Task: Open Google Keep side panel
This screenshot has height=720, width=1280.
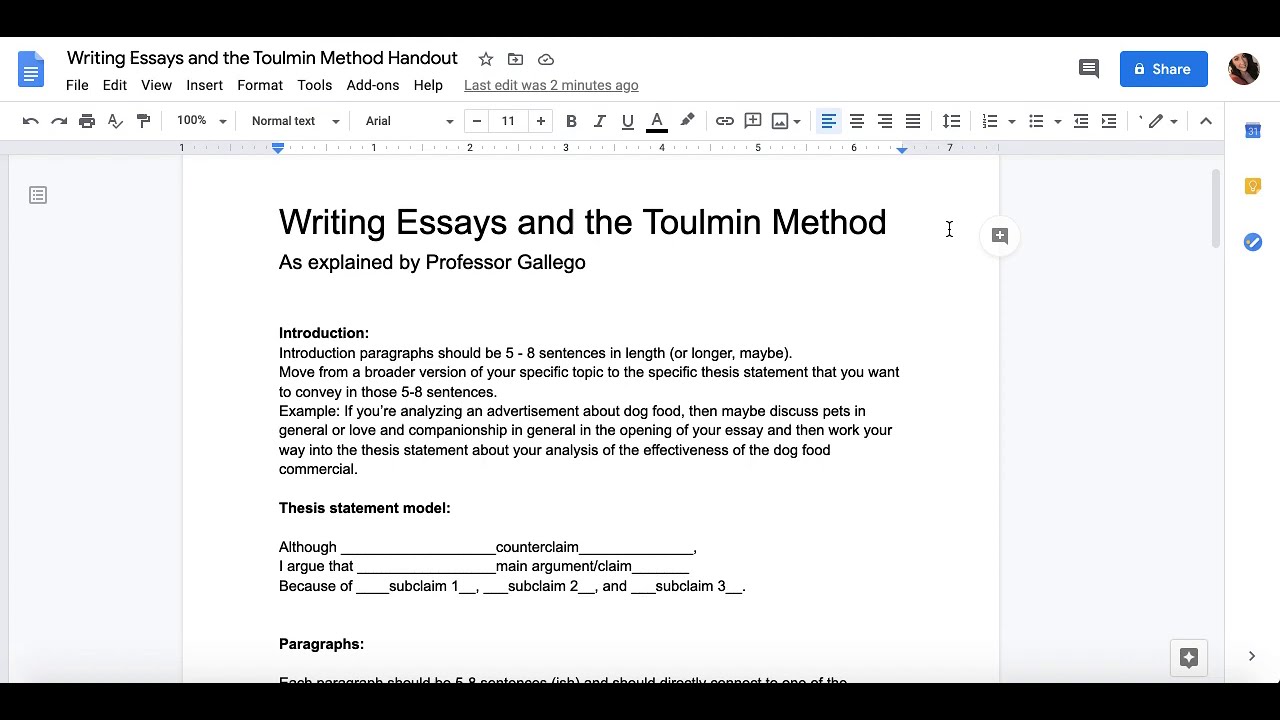Action: tap(1253, 187)
